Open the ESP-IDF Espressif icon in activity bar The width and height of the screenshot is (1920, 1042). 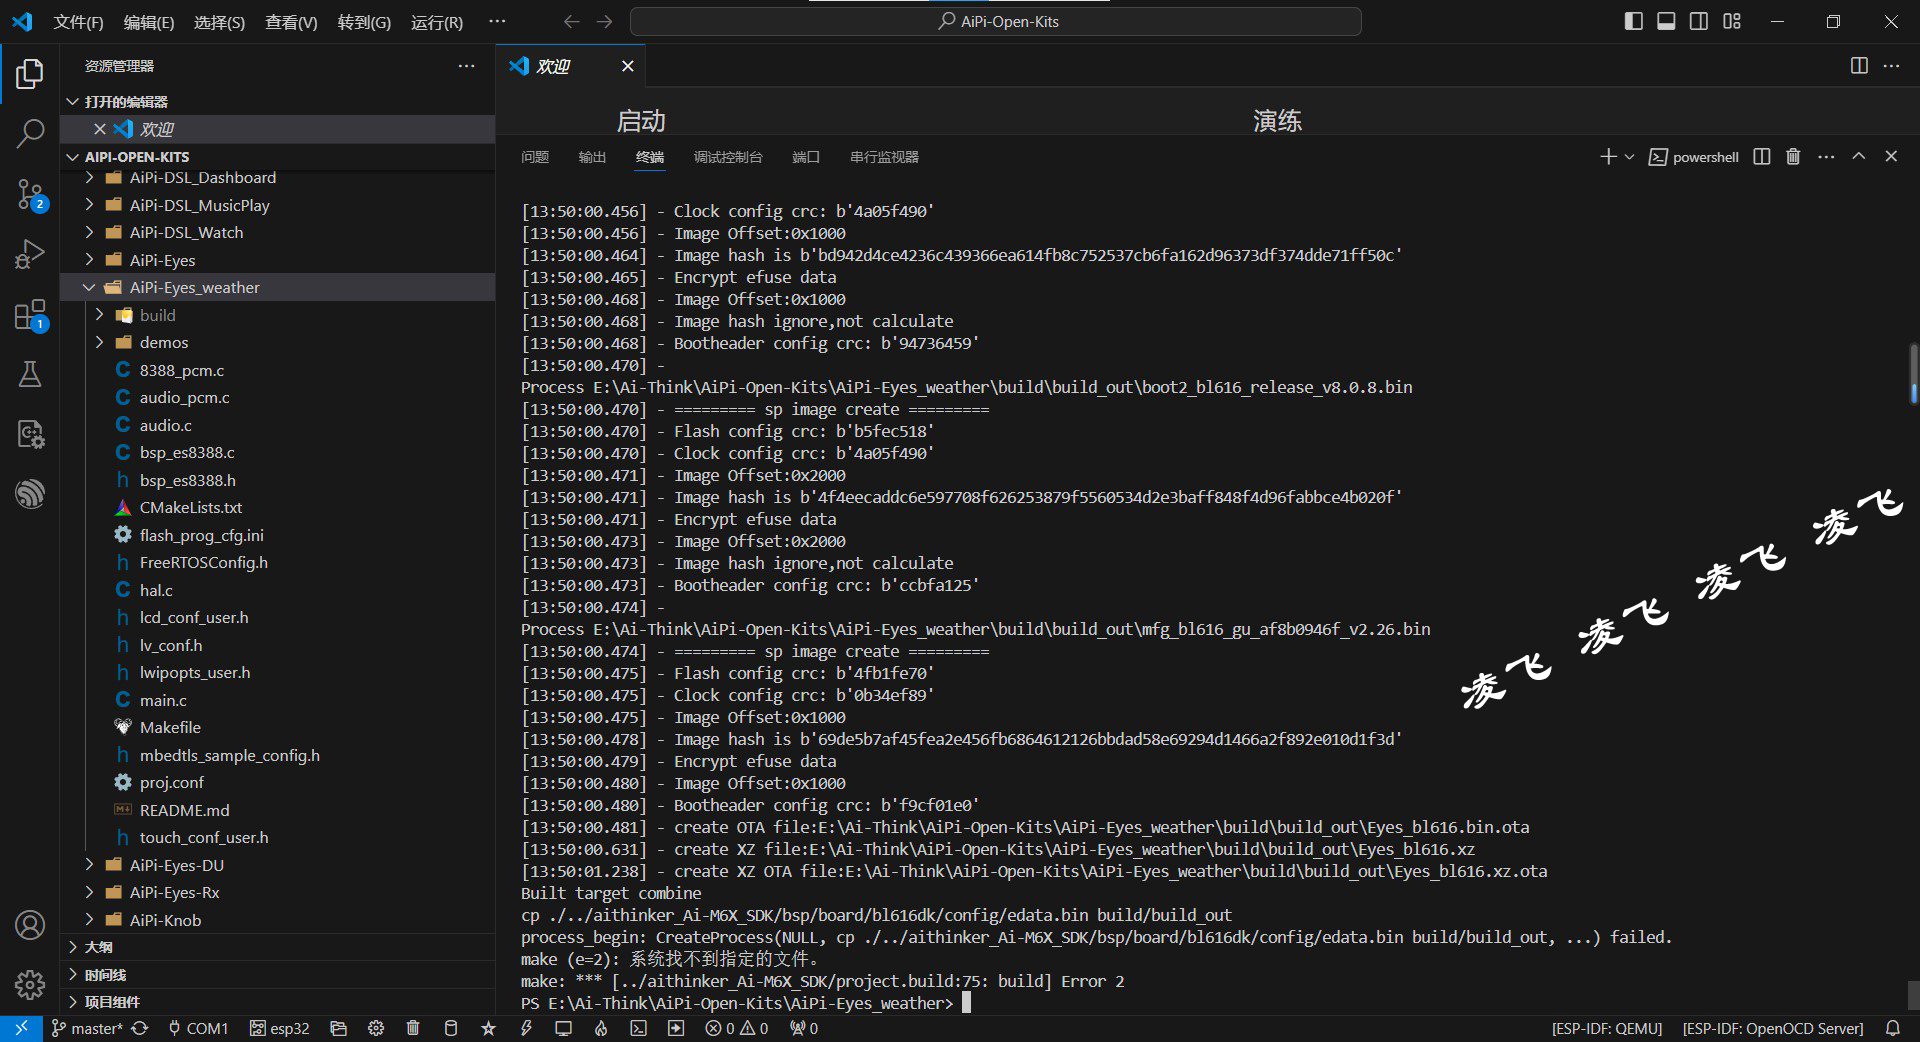coord(30,494)
